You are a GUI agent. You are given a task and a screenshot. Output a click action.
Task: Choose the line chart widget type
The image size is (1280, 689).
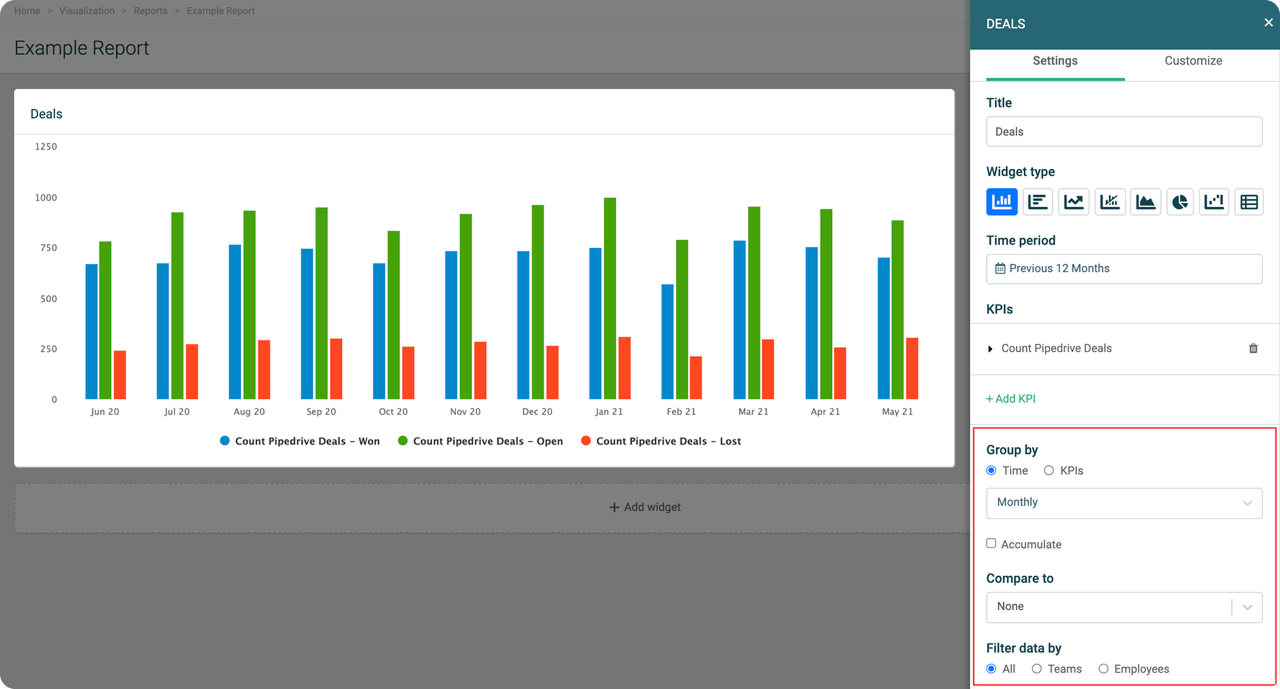[1074, 202]
